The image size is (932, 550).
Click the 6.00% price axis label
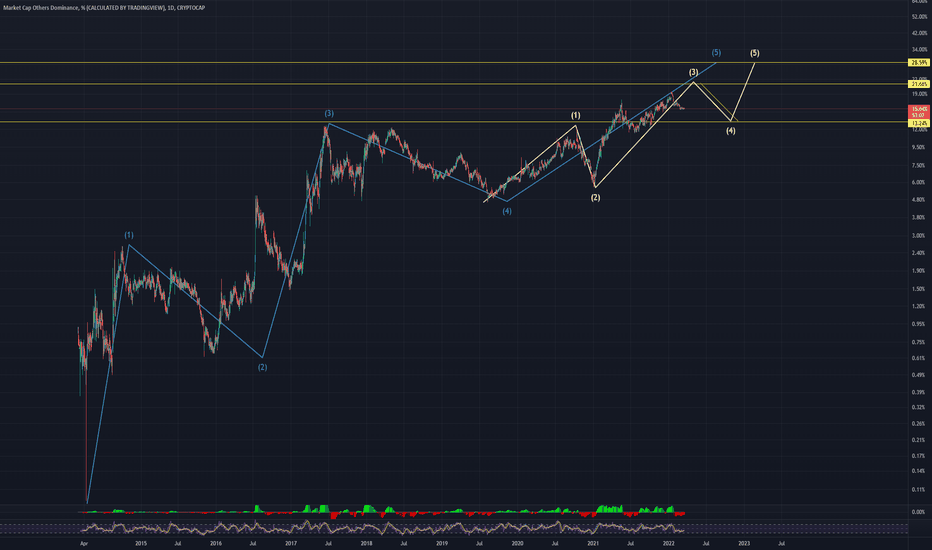click(x=919, y=183)
